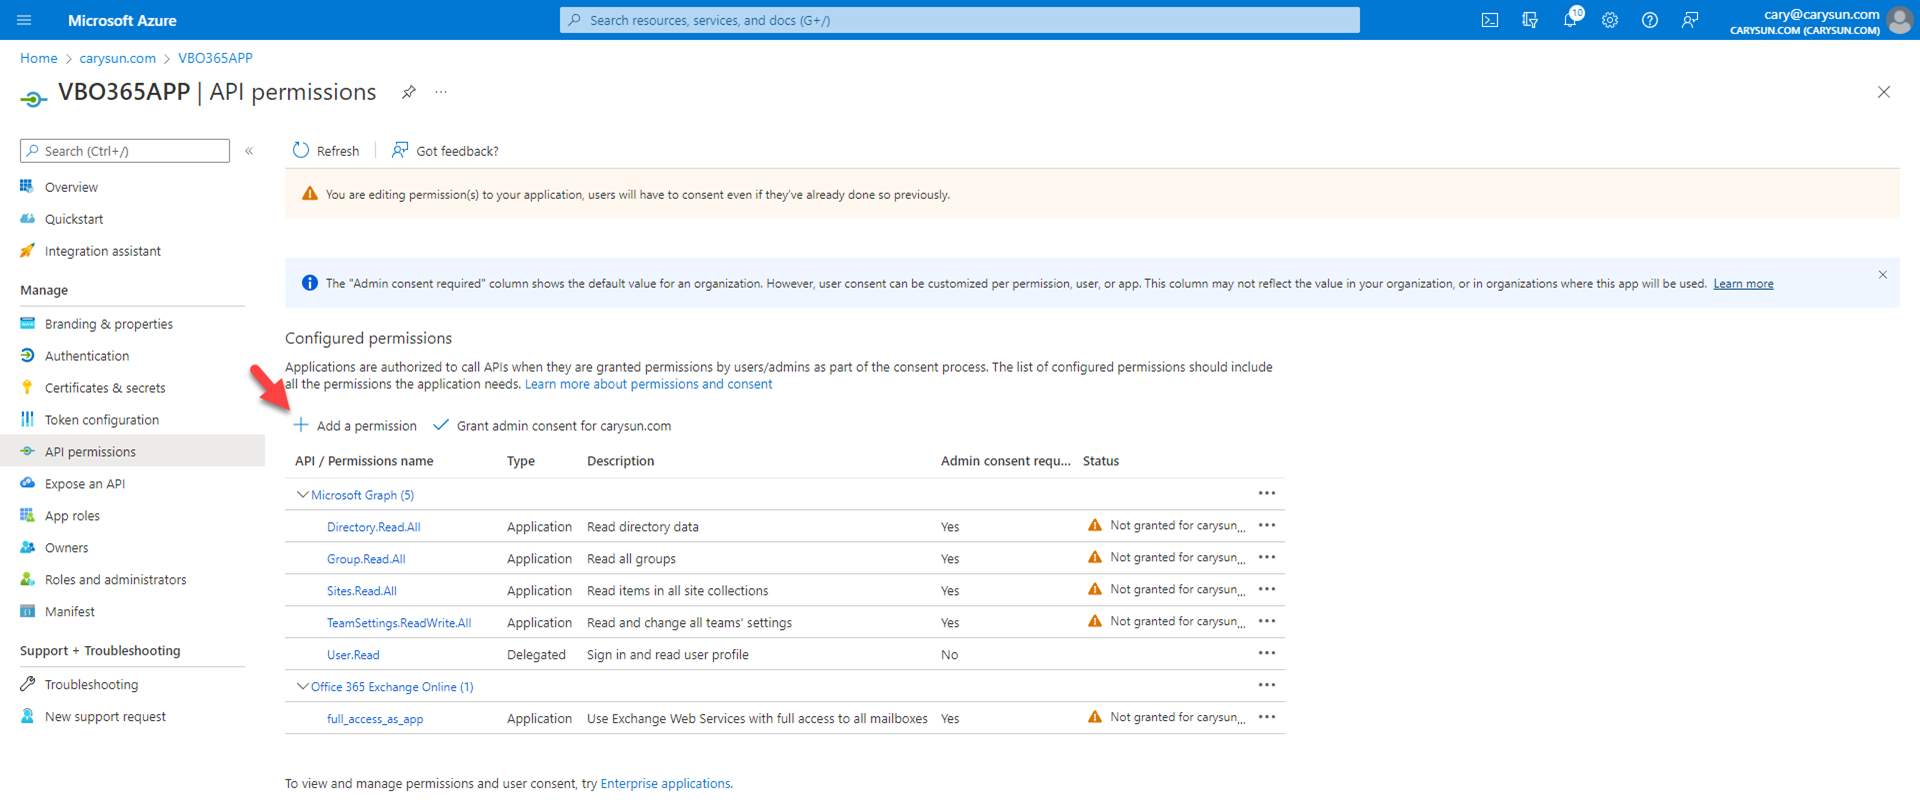Open more options for the User.Read row

[1267, 653]
